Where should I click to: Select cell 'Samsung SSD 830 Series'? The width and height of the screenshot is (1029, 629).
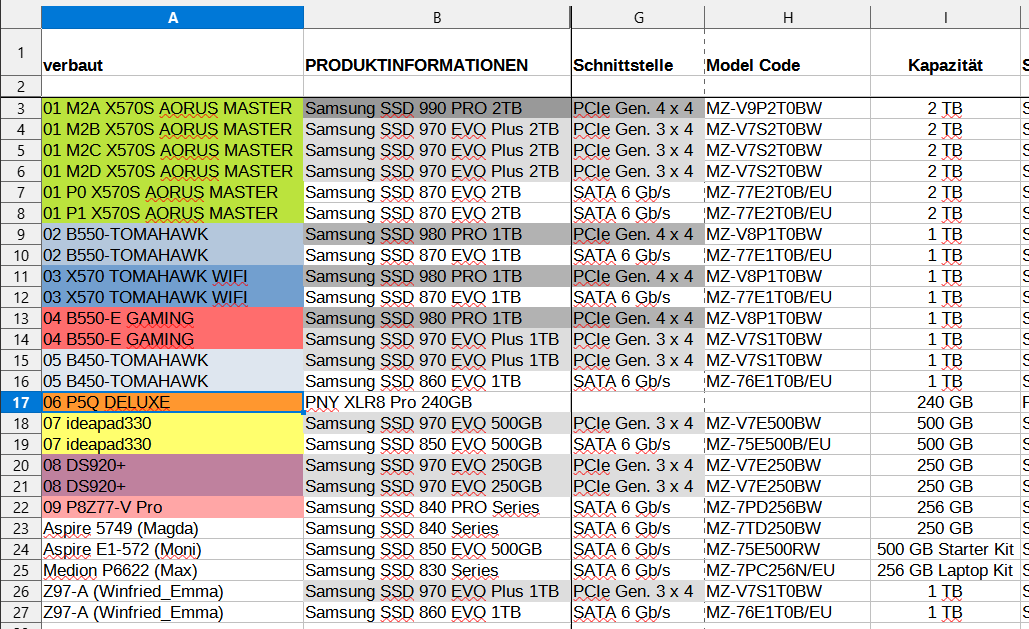point(437,571)
